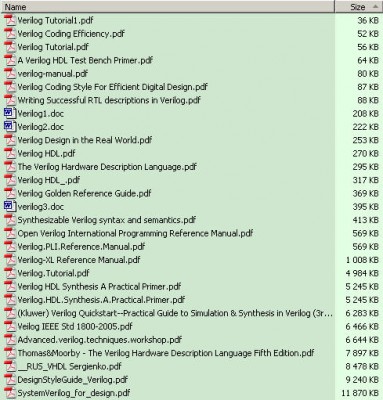Select the file name Verilog1.doc

pyautogui.click(x=40, y=113)
